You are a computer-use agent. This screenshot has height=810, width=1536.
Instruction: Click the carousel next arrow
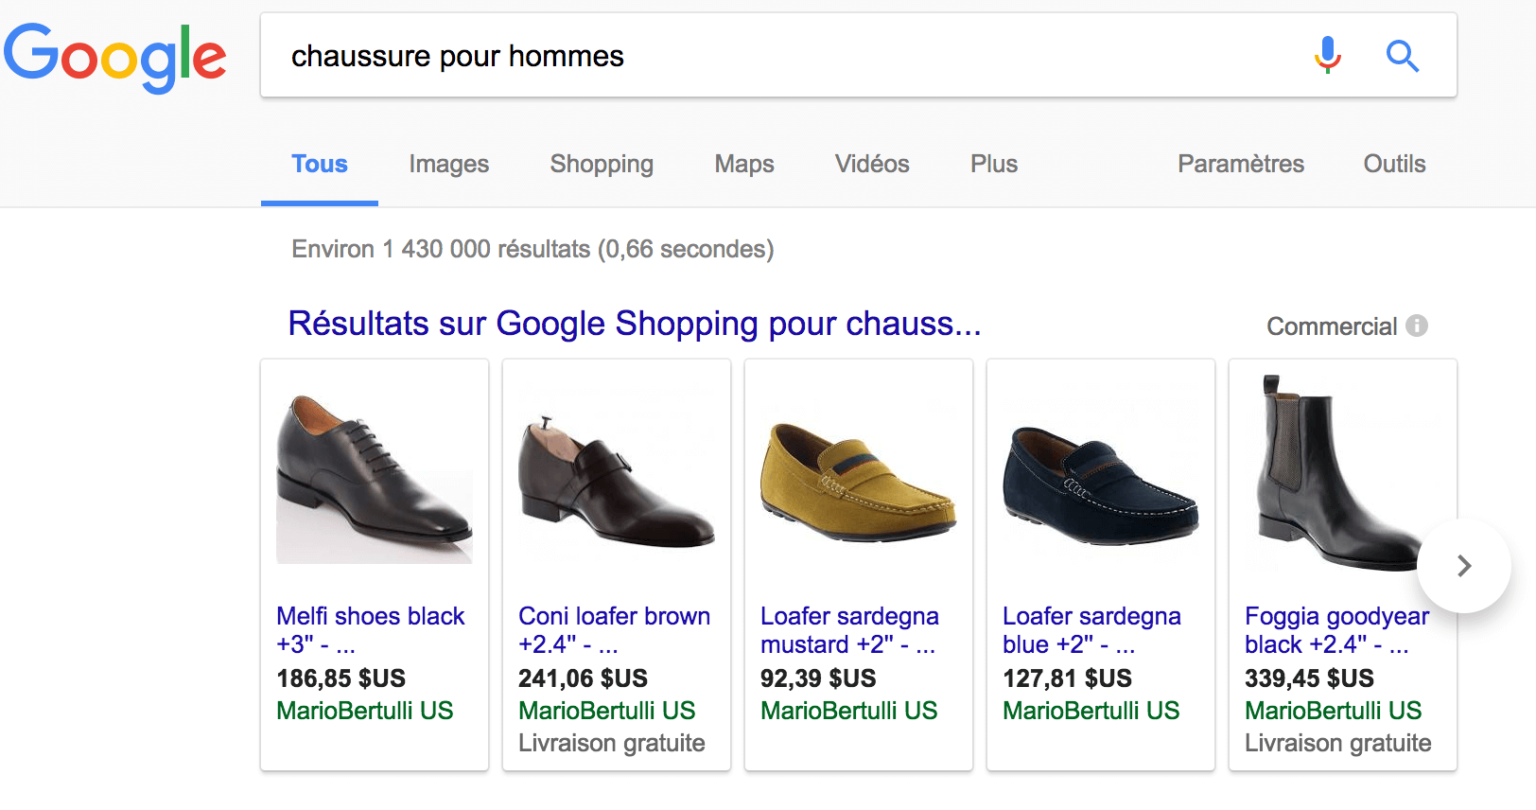pyautogui.click(x=1463, y=565)
